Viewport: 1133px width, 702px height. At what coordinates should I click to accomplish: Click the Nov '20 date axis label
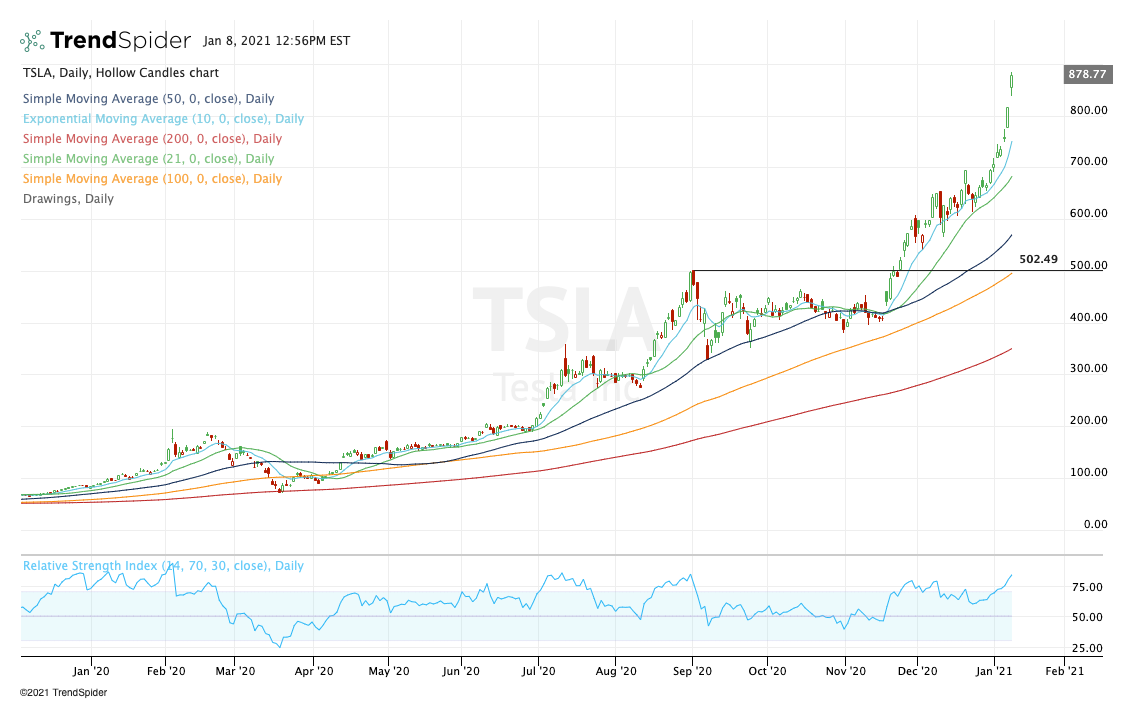[x=845, y=671]
